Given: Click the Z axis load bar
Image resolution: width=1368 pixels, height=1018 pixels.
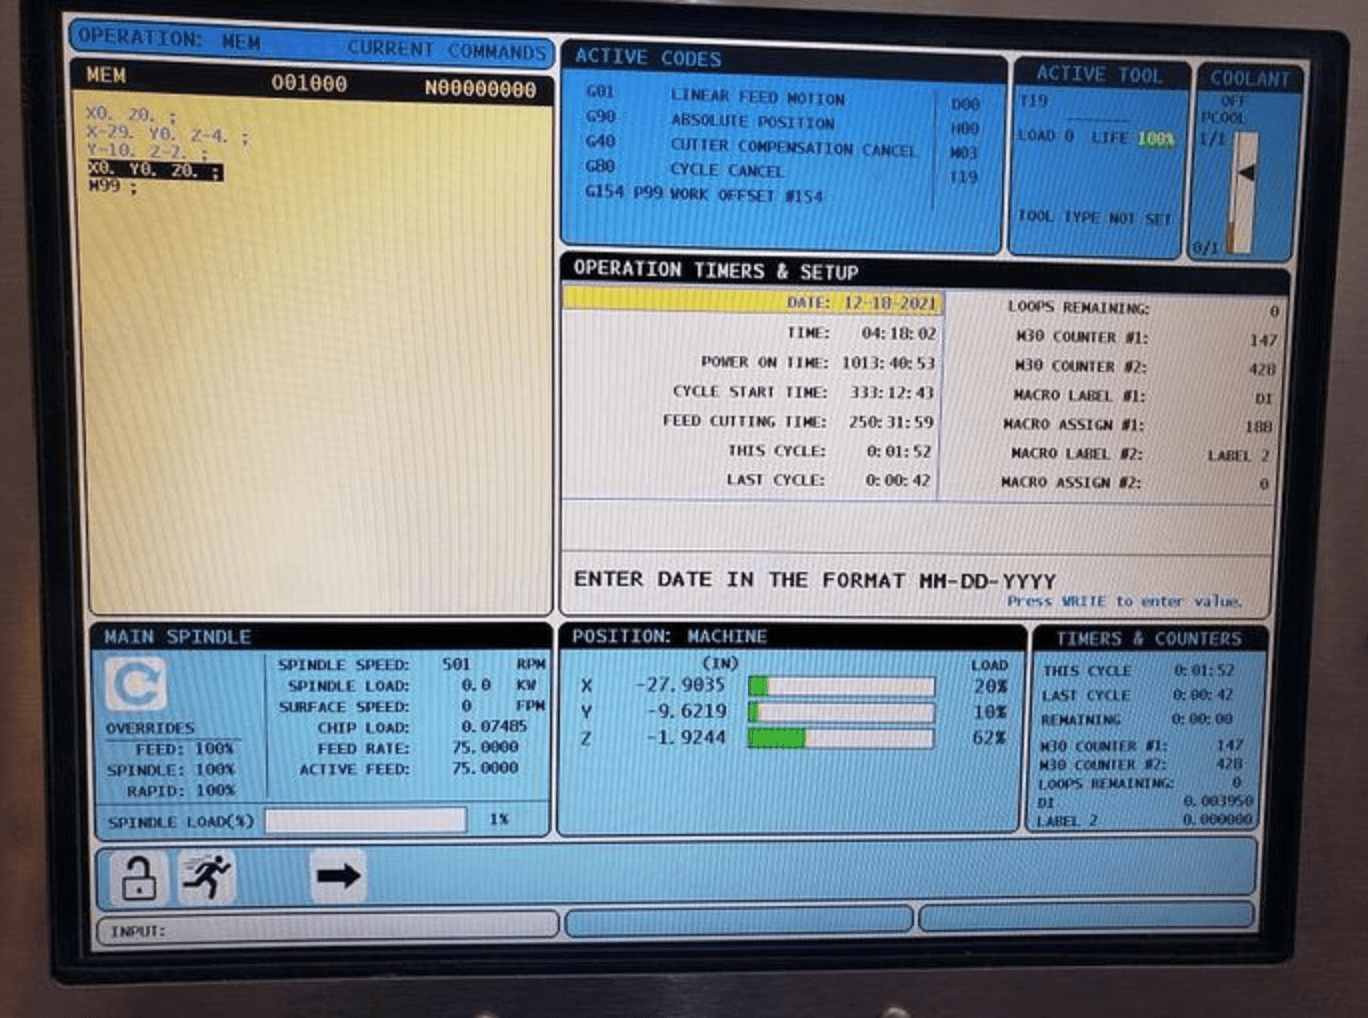Looking at the screenshot, I should point(841,738).
